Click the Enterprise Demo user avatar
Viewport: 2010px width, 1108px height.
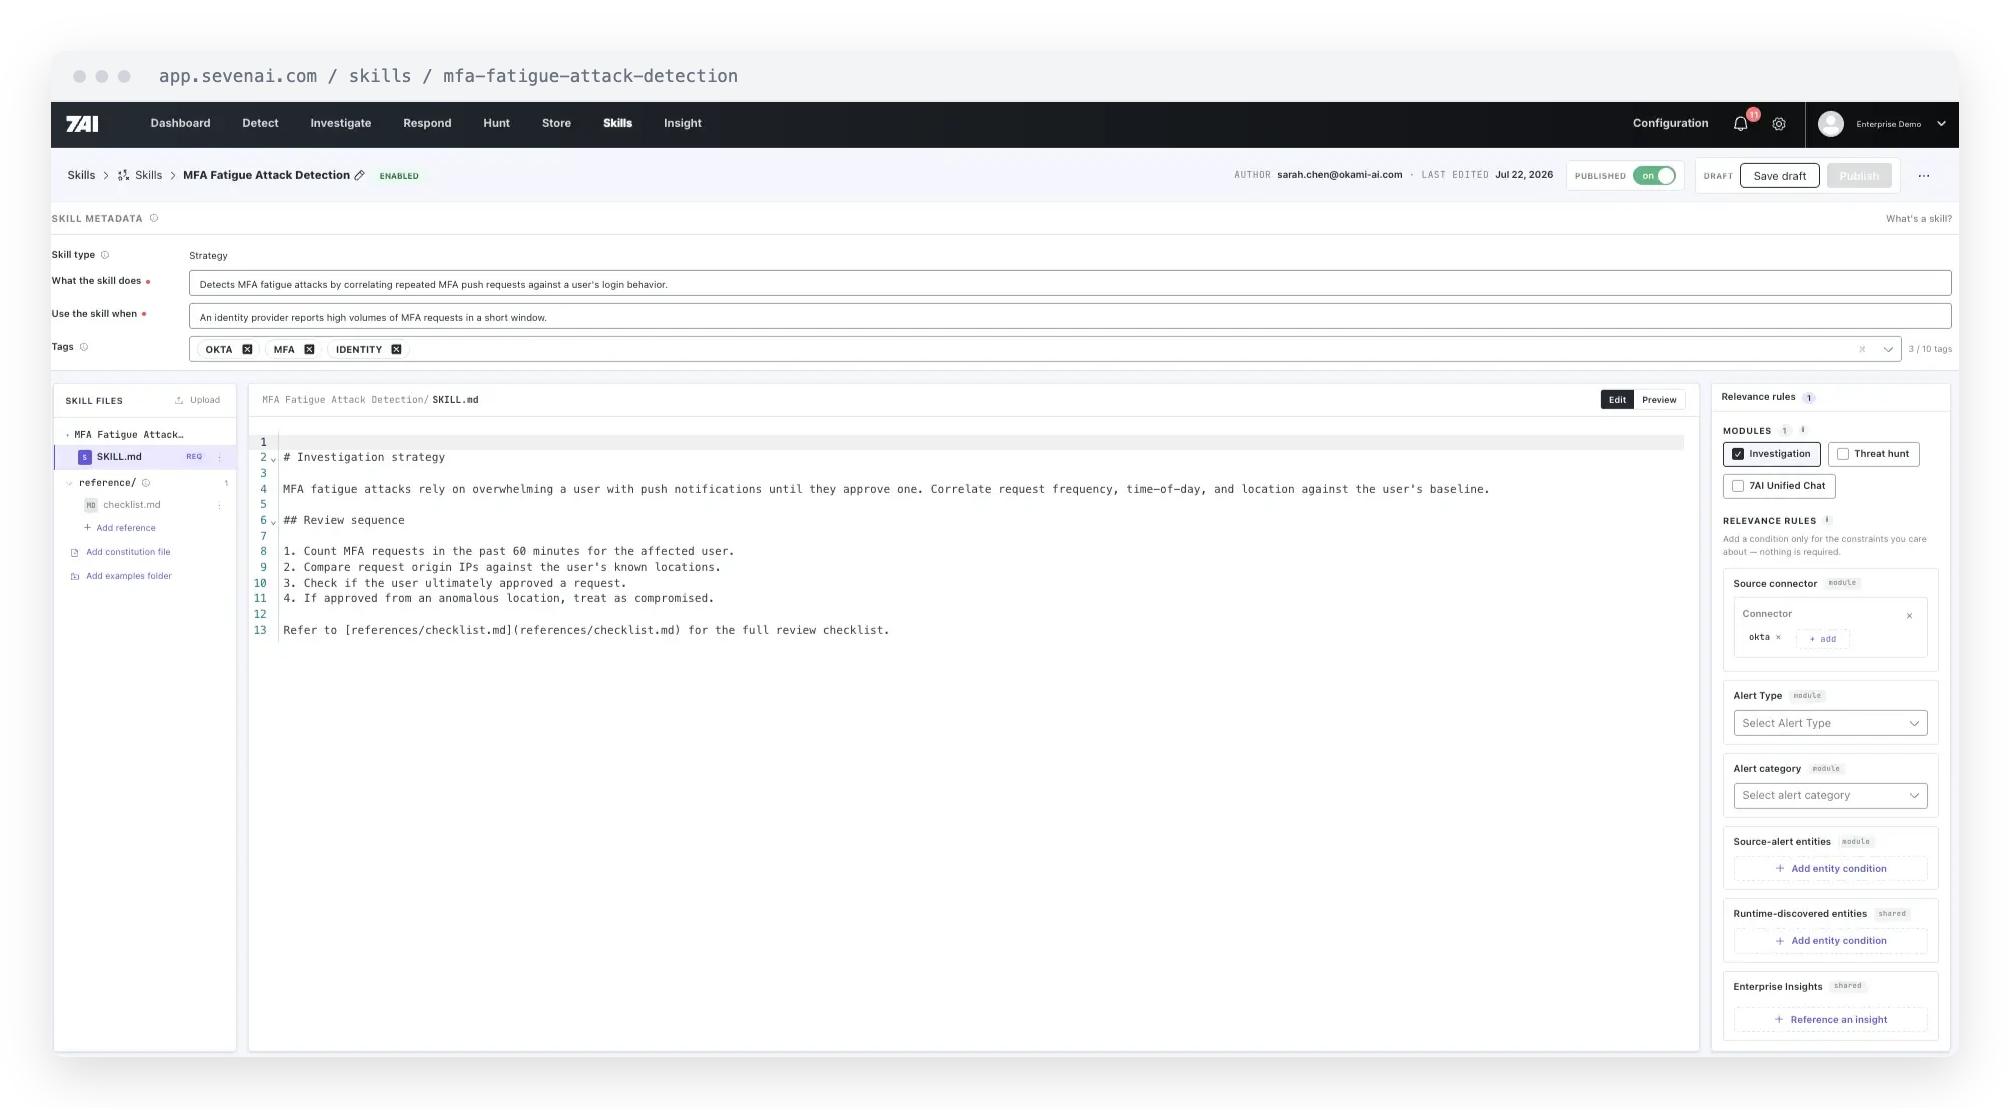1831,124
